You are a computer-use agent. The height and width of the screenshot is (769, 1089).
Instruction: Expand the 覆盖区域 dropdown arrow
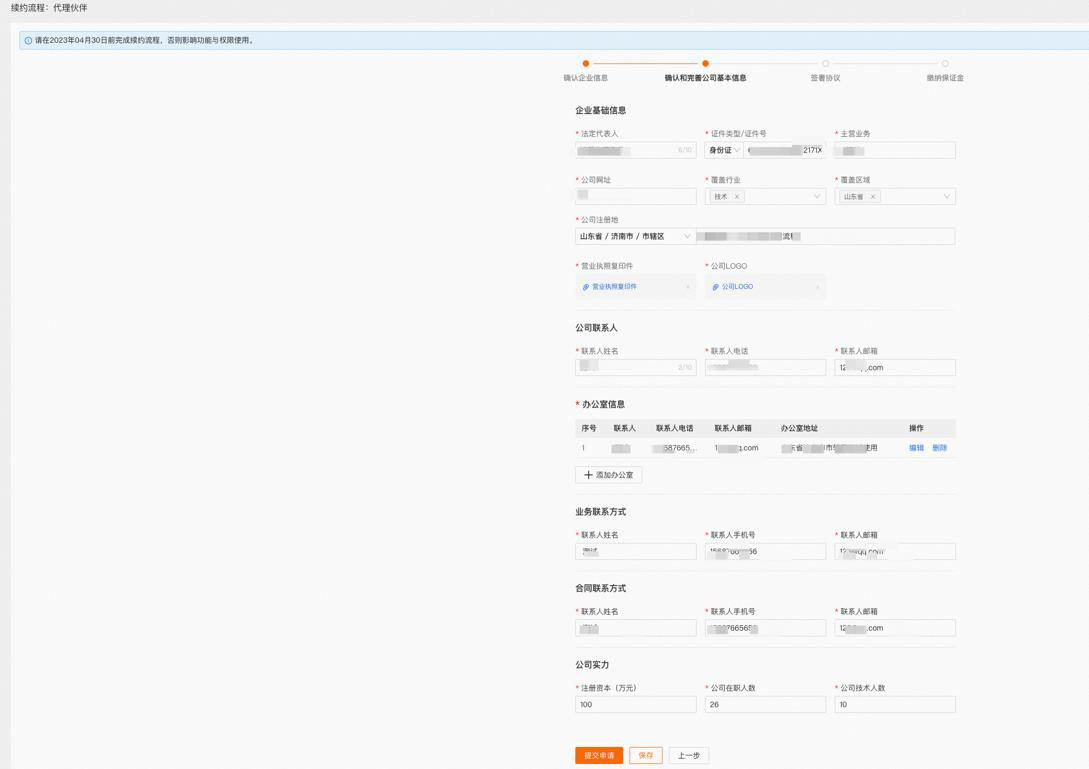point(947,197)
